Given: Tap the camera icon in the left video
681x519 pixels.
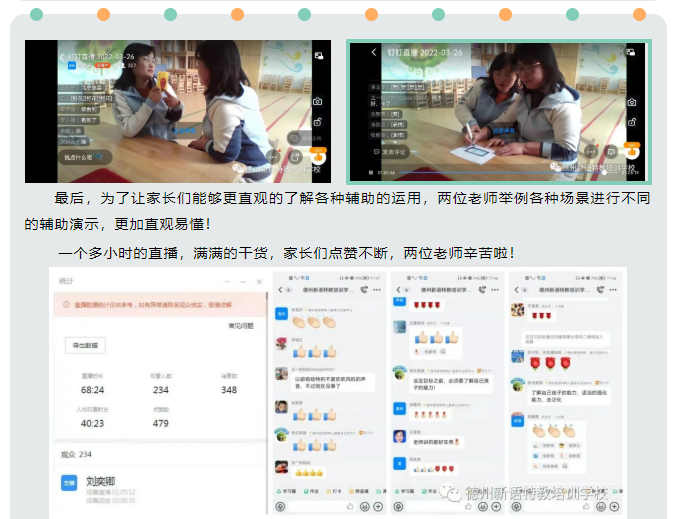Looking at the screenshot, I should (x=317, y=101).
